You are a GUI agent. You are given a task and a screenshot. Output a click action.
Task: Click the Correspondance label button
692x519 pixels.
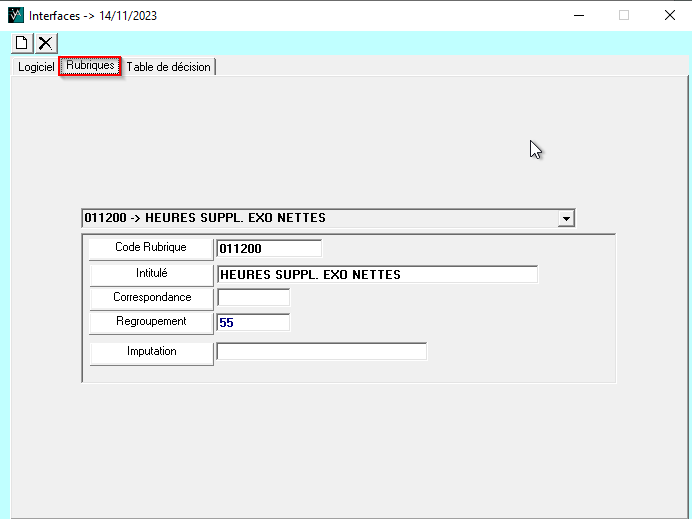(x=151, y=297)
